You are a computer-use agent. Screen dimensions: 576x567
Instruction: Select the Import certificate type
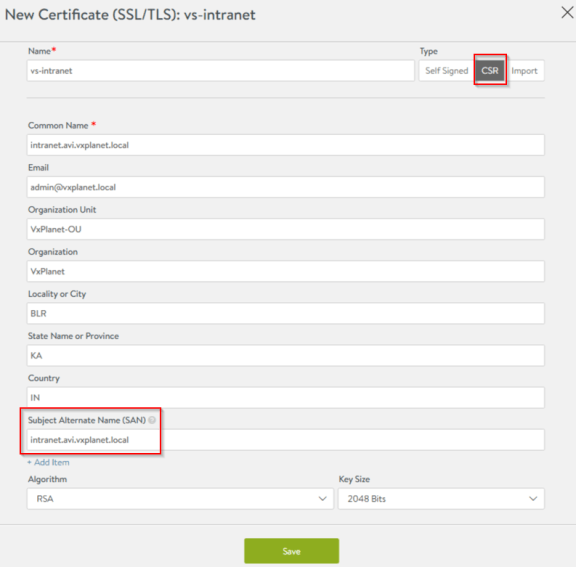[x=524, y=71]
